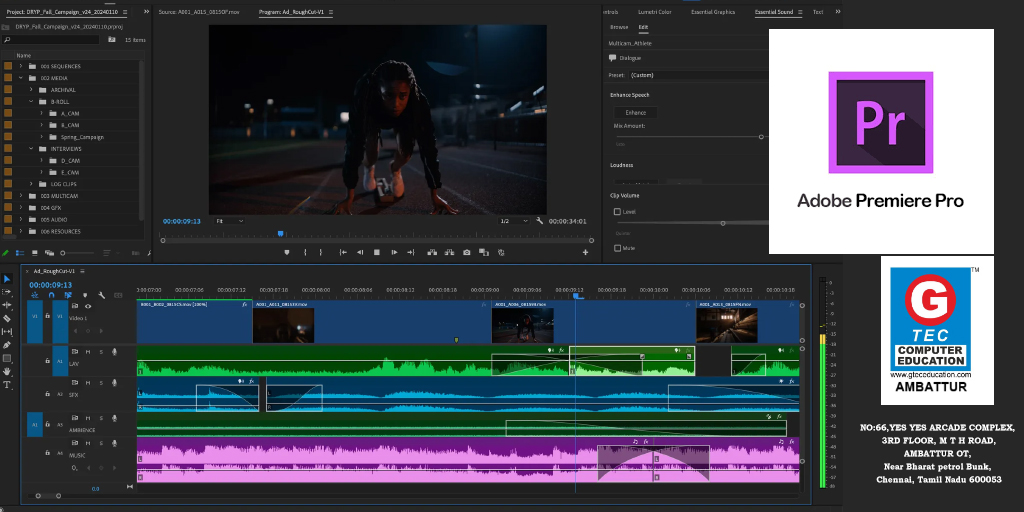Image resolution: width=1024 pixels, height=512 pixels.
Task: Click the Browse tab link in Essential Sound
Action: 619,27
